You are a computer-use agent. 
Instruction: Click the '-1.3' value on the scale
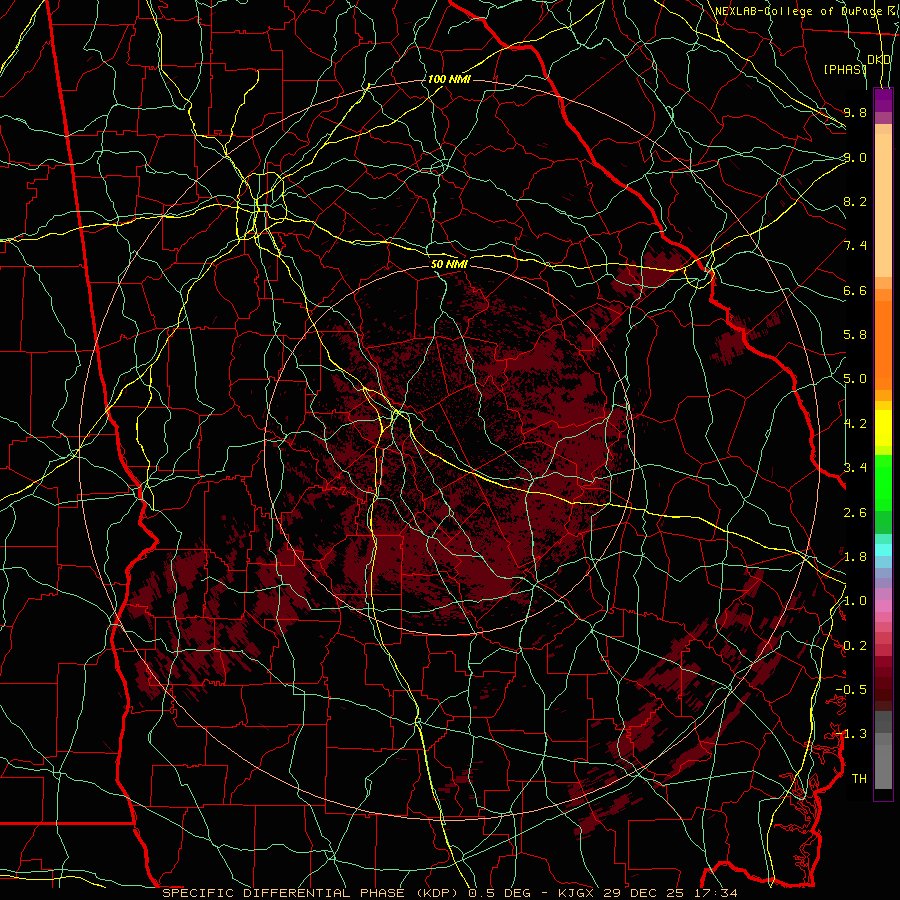(x=851, y=734)
